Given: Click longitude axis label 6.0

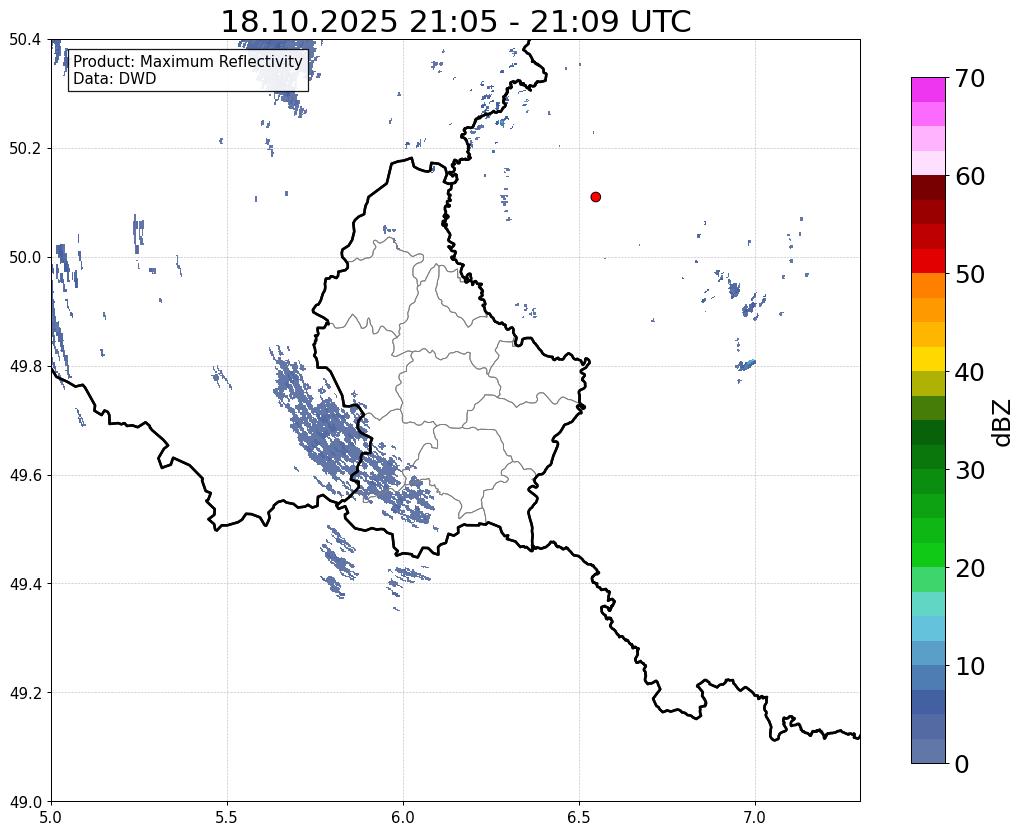Looking at the screenshot, I should [x=403, y=817].
